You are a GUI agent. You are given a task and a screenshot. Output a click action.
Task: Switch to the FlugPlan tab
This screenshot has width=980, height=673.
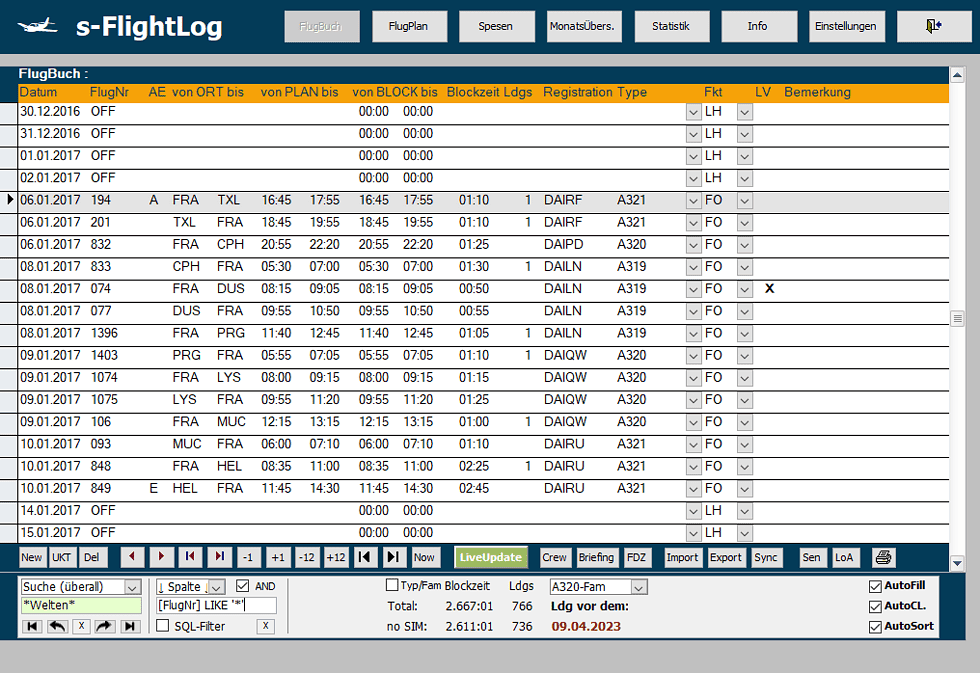(409, 27)
